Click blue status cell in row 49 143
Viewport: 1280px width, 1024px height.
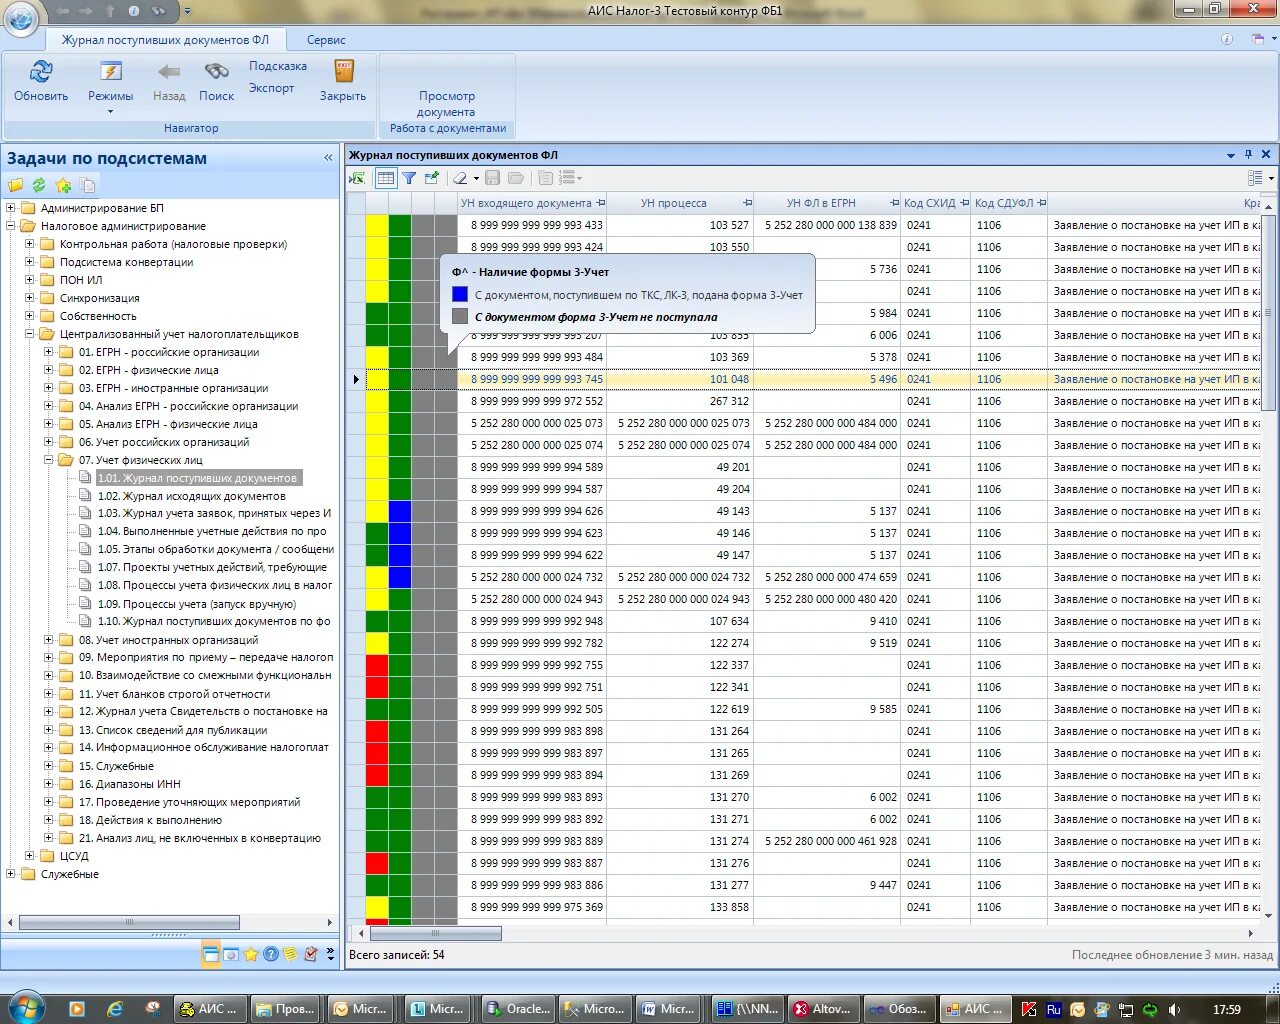coord(400,511)
